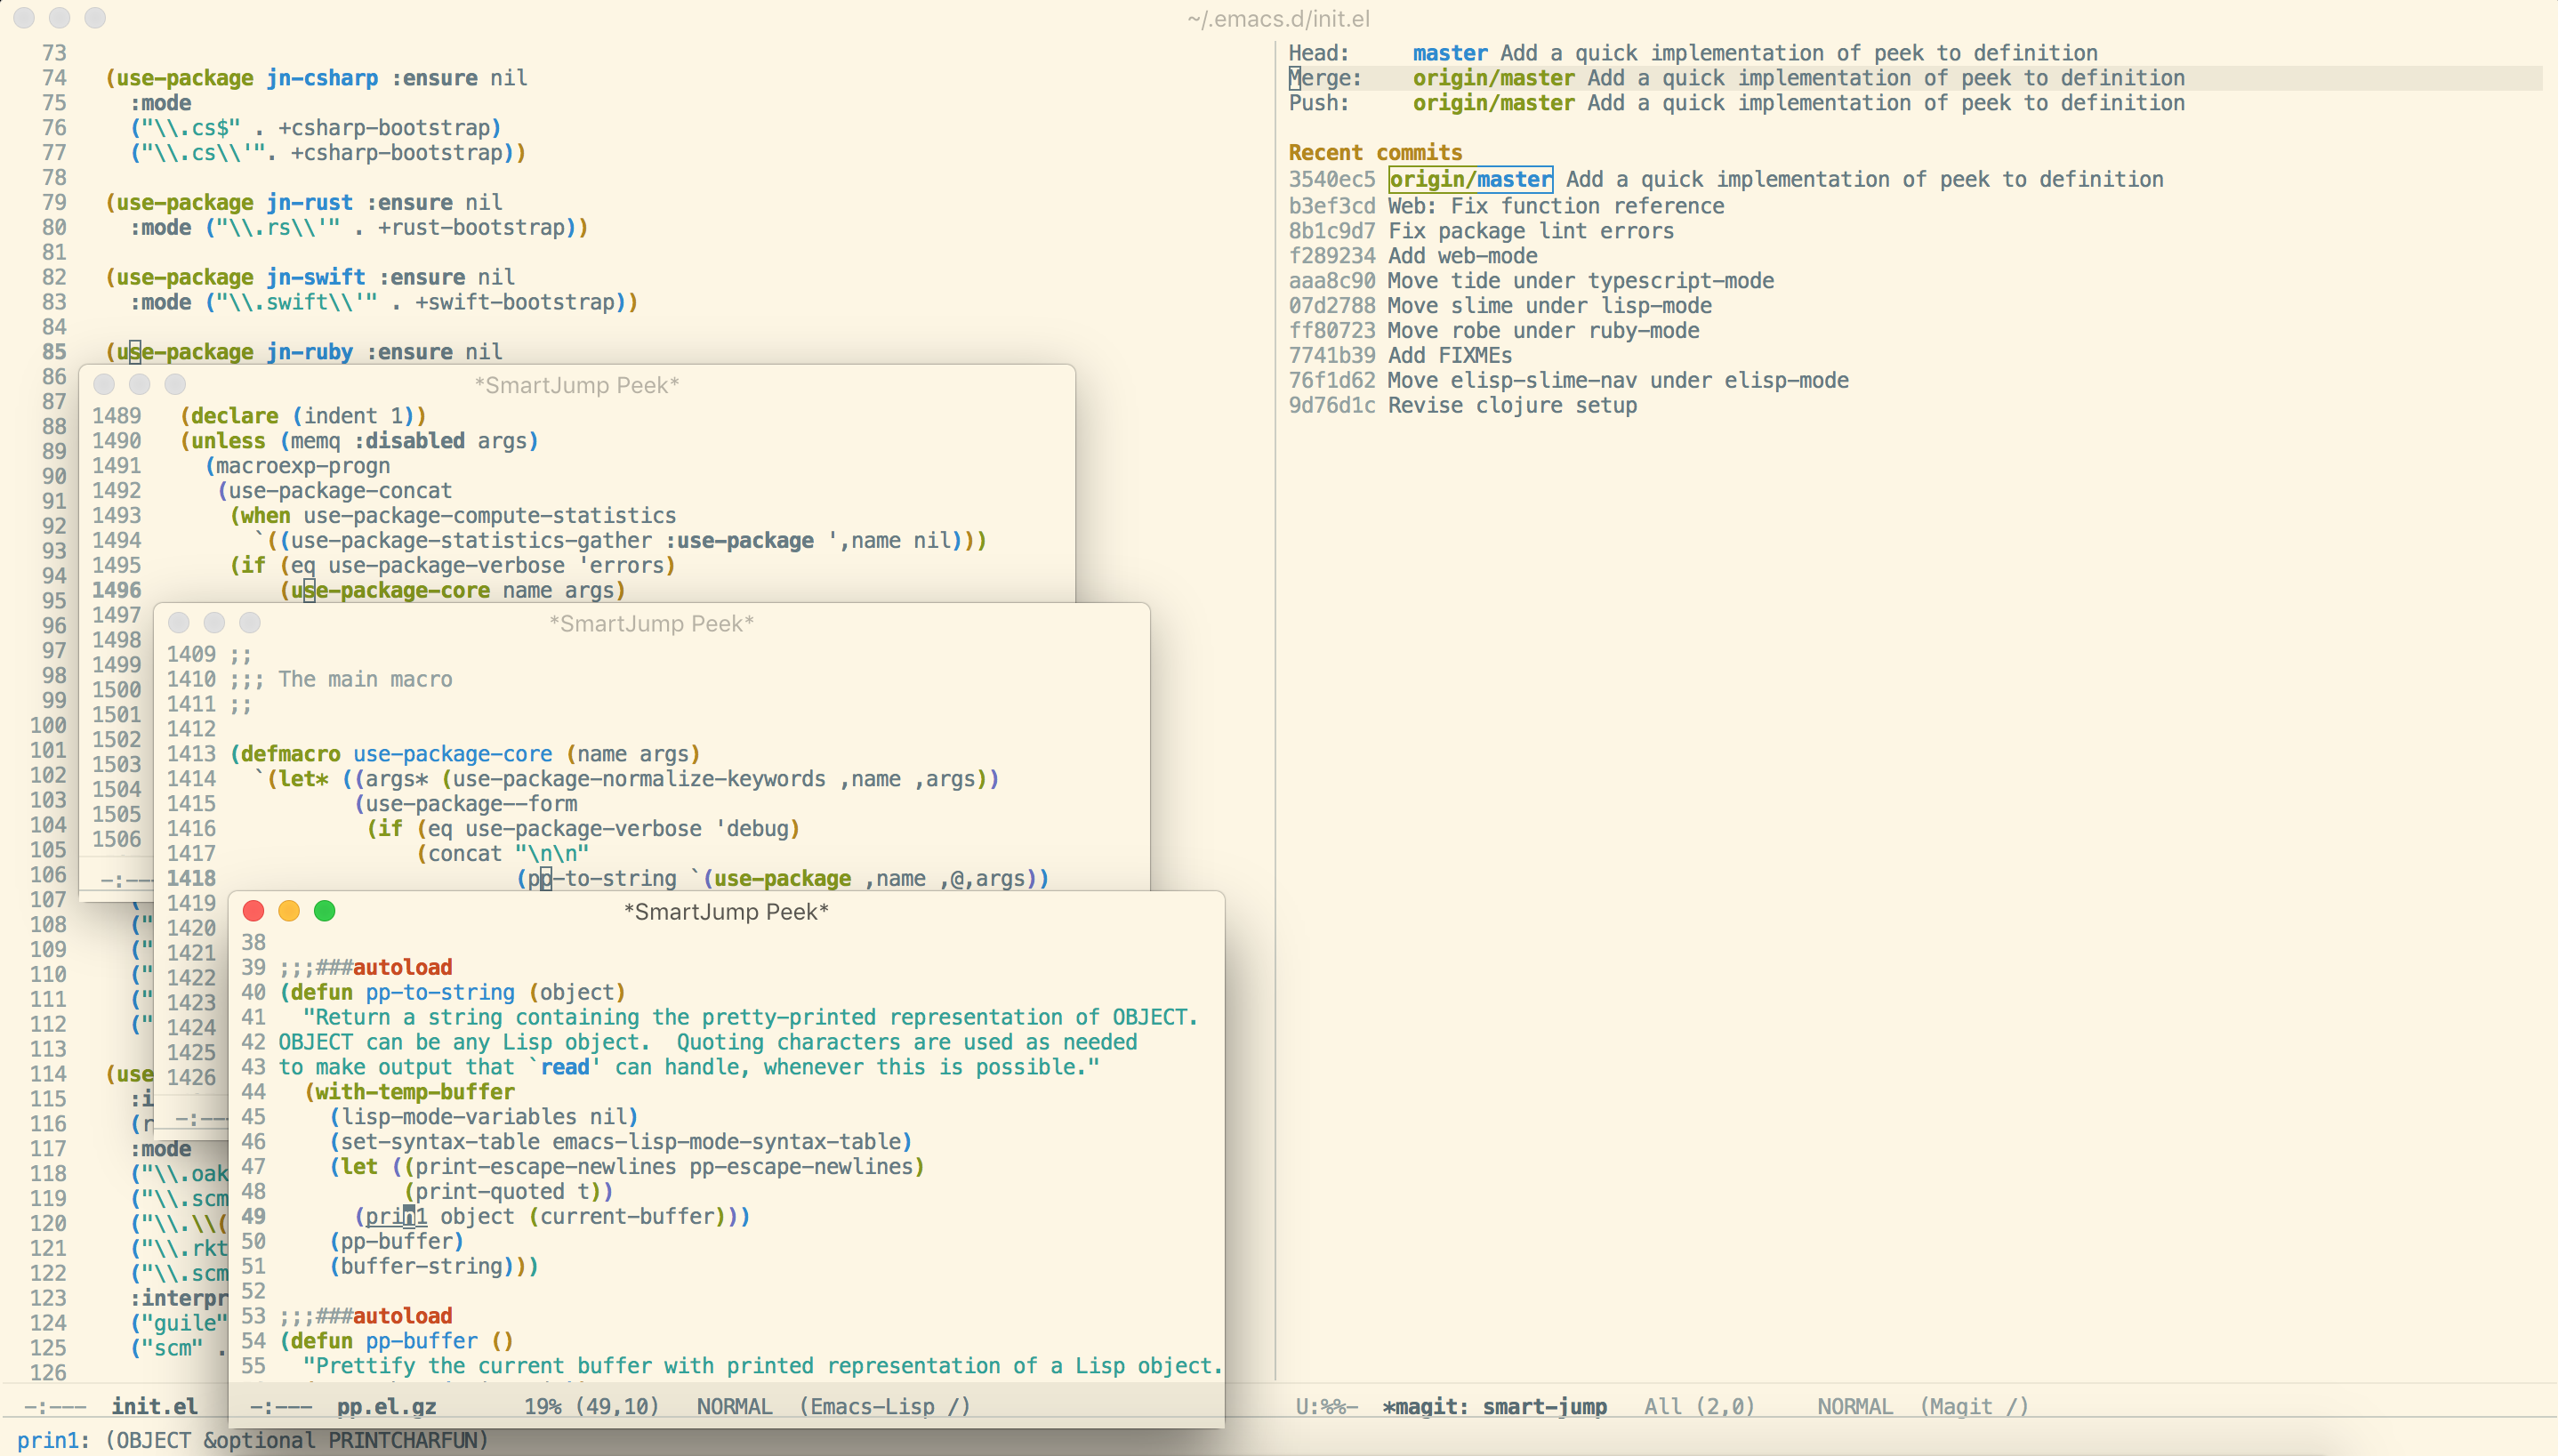Click the green zoom button of front SmartJump Peek
The height and width of the screenshot is (1456, 2558).
click(324, 911)
